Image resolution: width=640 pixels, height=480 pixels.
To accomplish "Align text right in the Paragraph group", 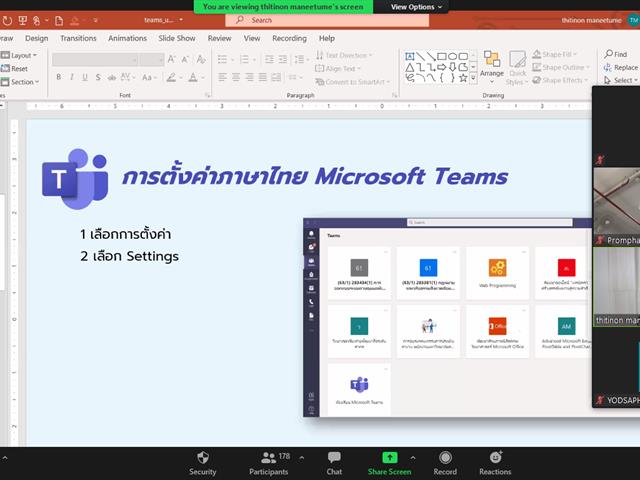I will tap(249, 77).
